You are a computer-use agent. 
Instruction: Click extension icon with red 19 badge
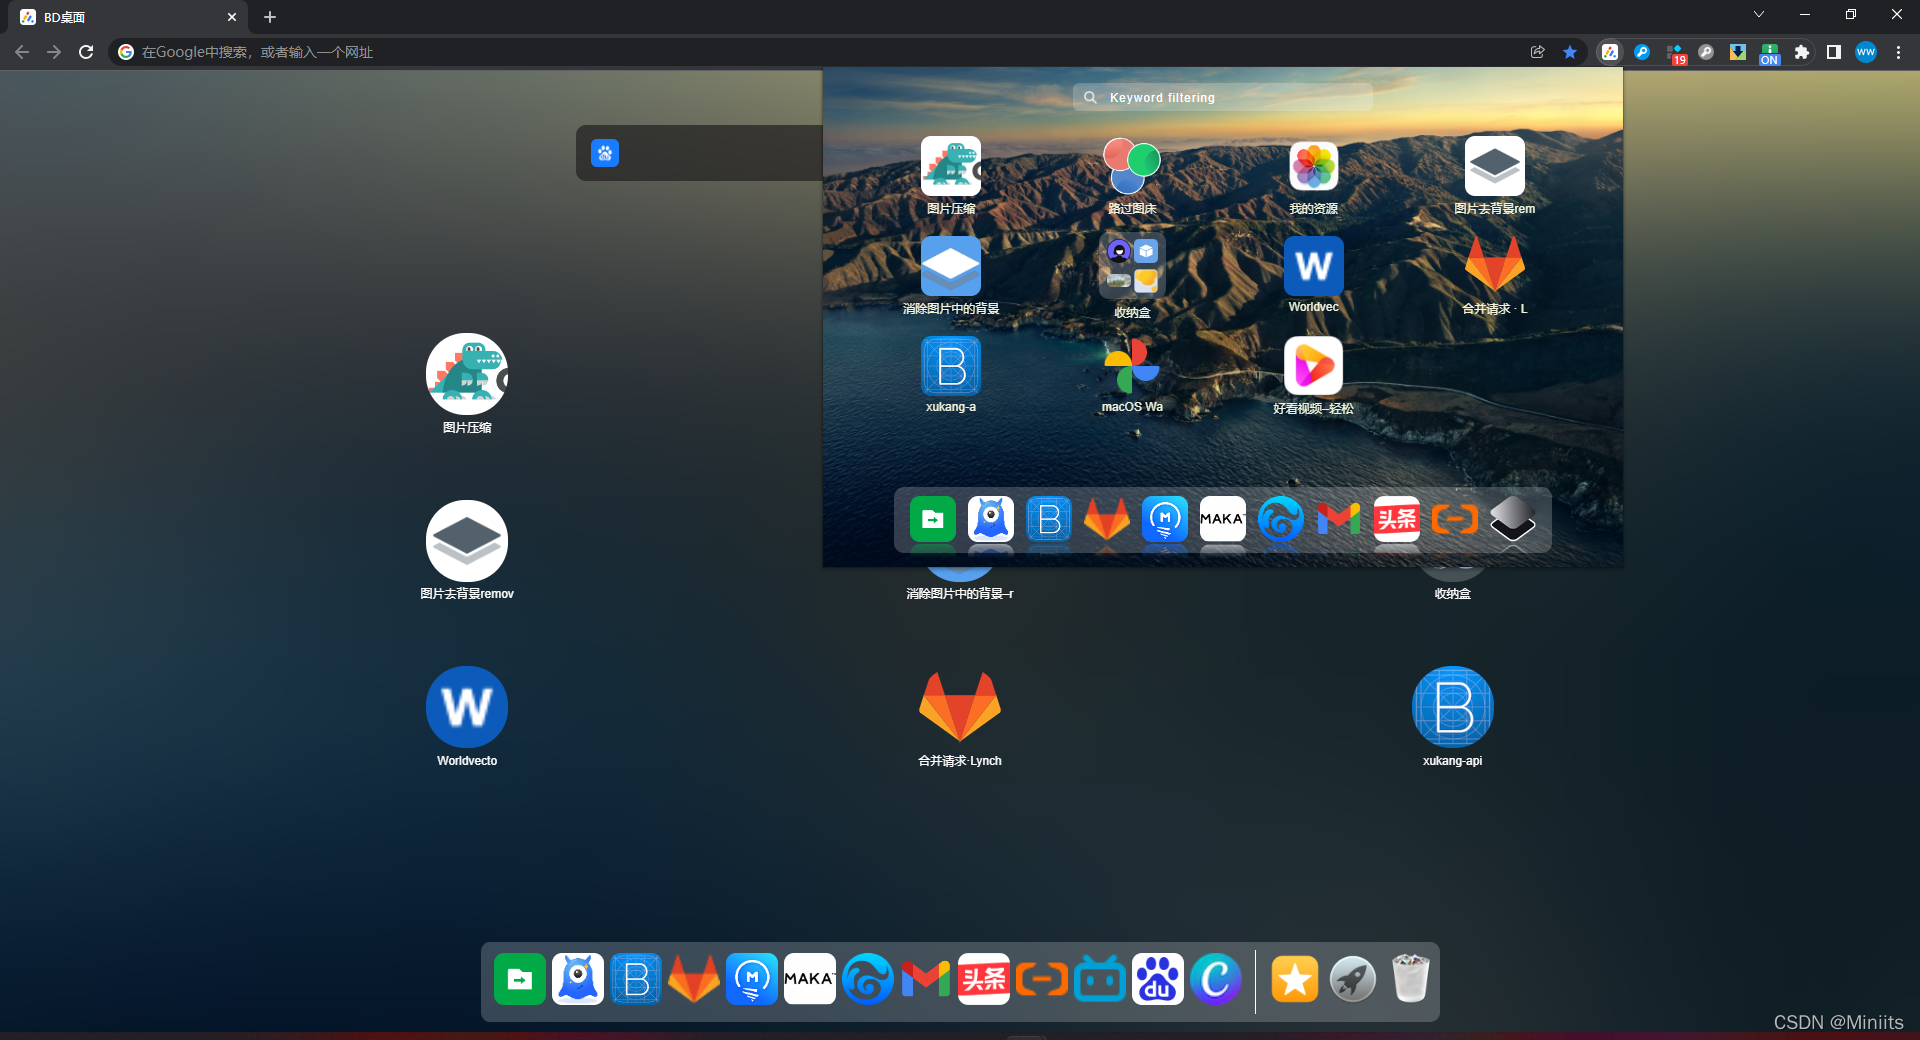coord(1675,53)
